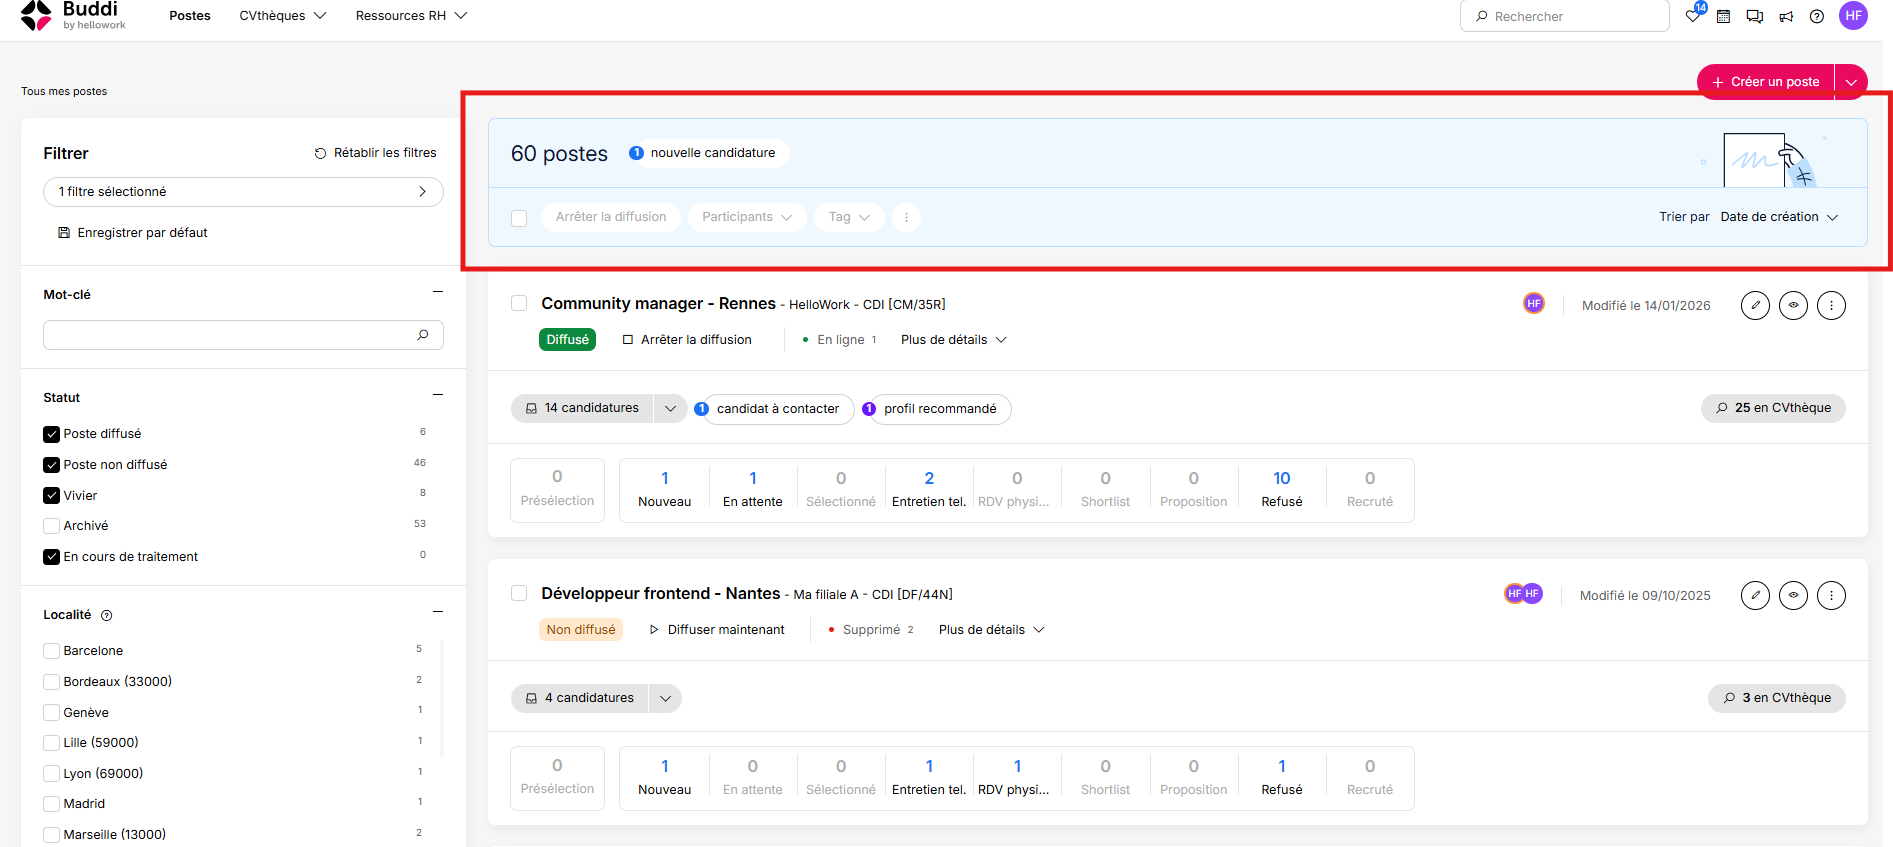1893x847 pixels.
Task: Uncheck the Poste diffusé status filter
Action: tap(51, 434)
